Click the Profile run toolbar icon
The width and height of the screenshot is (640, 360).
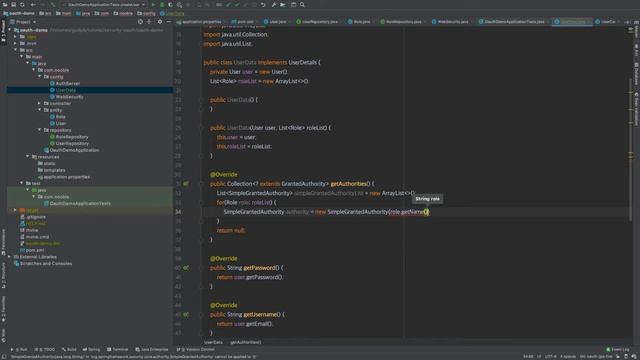click(179, 4)
